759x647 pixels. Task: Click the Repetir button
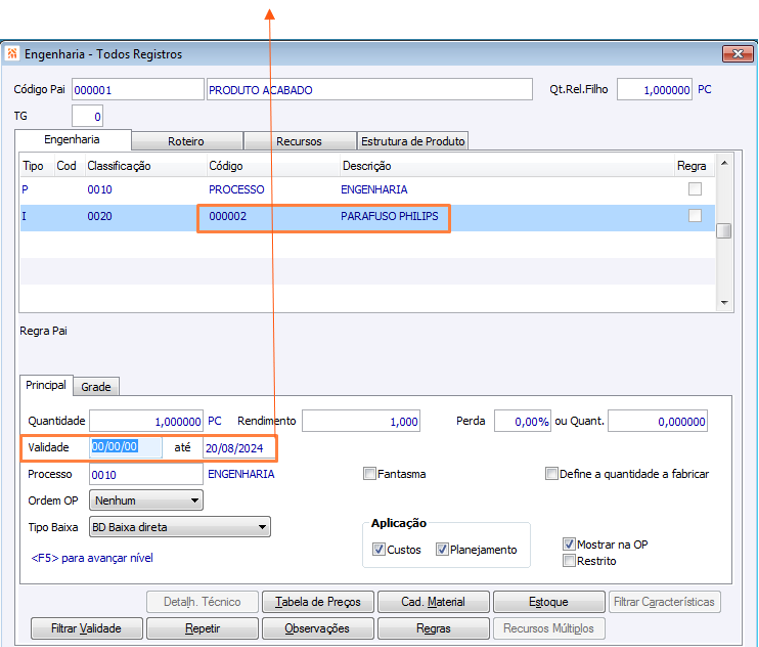[x=202, y=628]
